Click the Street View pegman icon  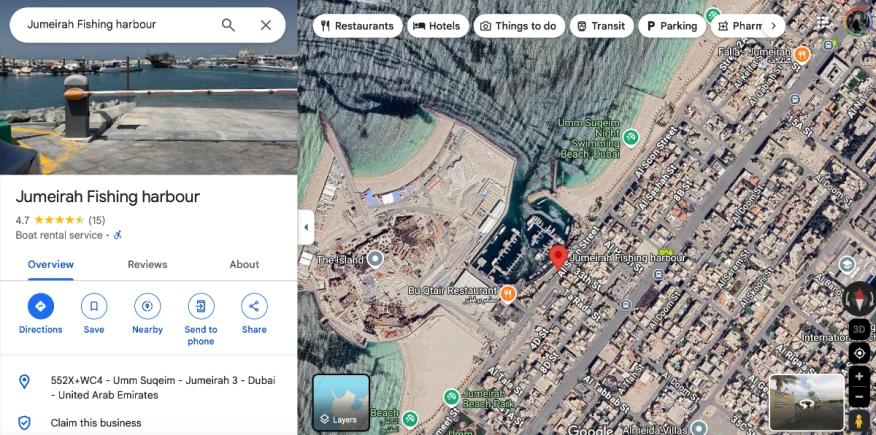click(859, 420)
